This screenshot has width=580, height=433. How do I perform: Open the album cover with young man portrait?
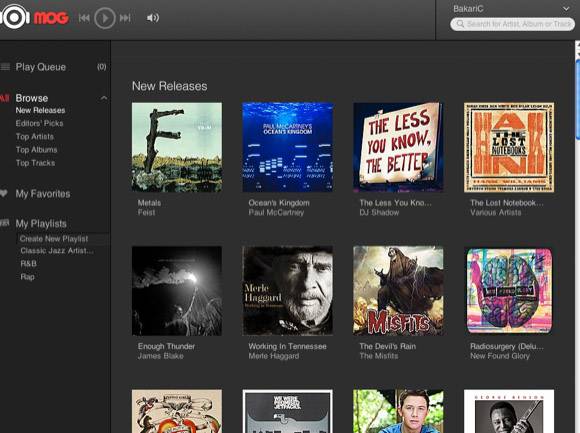click(x=398, y=411)
